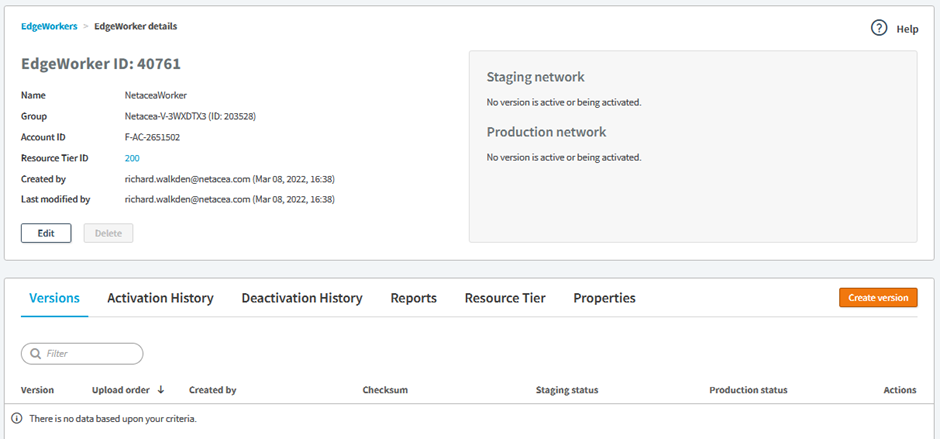Click the Upload order sort arrow
The height and width of the screenshot is (439, 940).
[x=161, y=390]
